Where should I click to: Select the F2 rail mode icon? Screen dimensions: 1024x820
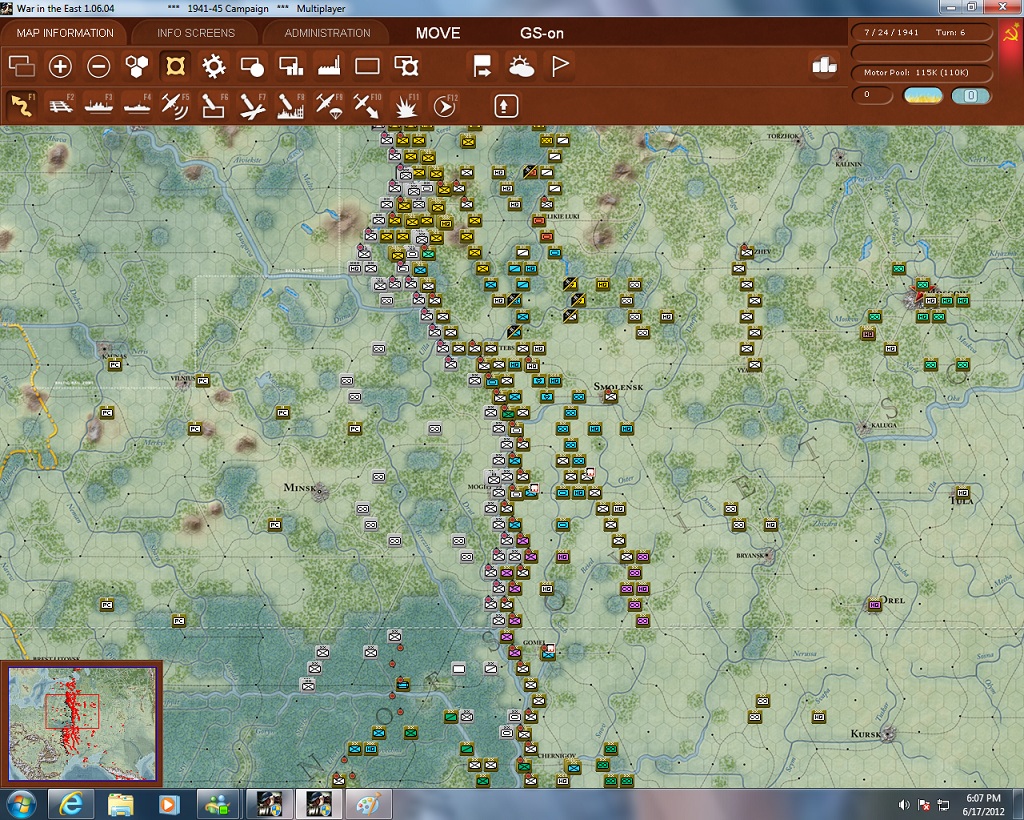60,106
